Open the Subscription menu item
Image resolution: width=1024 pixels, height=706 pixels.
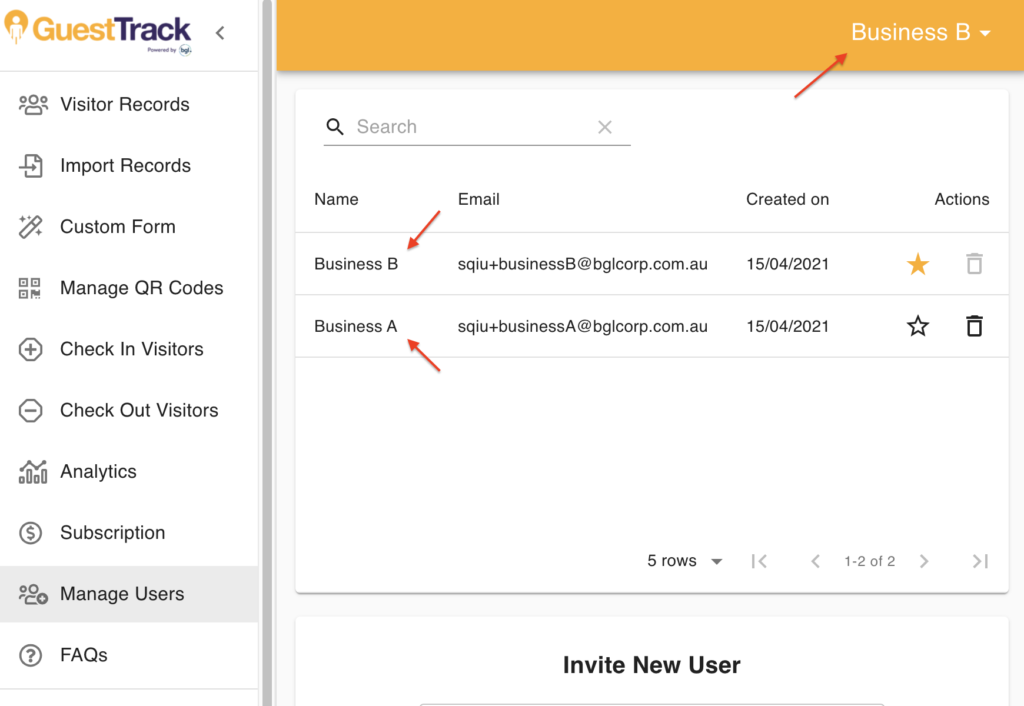point(112,533)
